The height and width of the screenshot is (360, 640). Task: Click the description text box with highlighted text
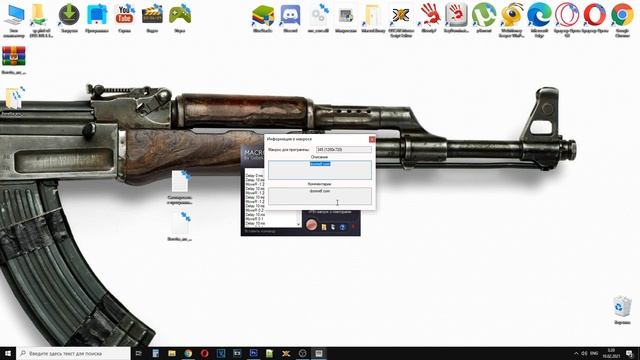pyautogui.click(x=320, y=170)
